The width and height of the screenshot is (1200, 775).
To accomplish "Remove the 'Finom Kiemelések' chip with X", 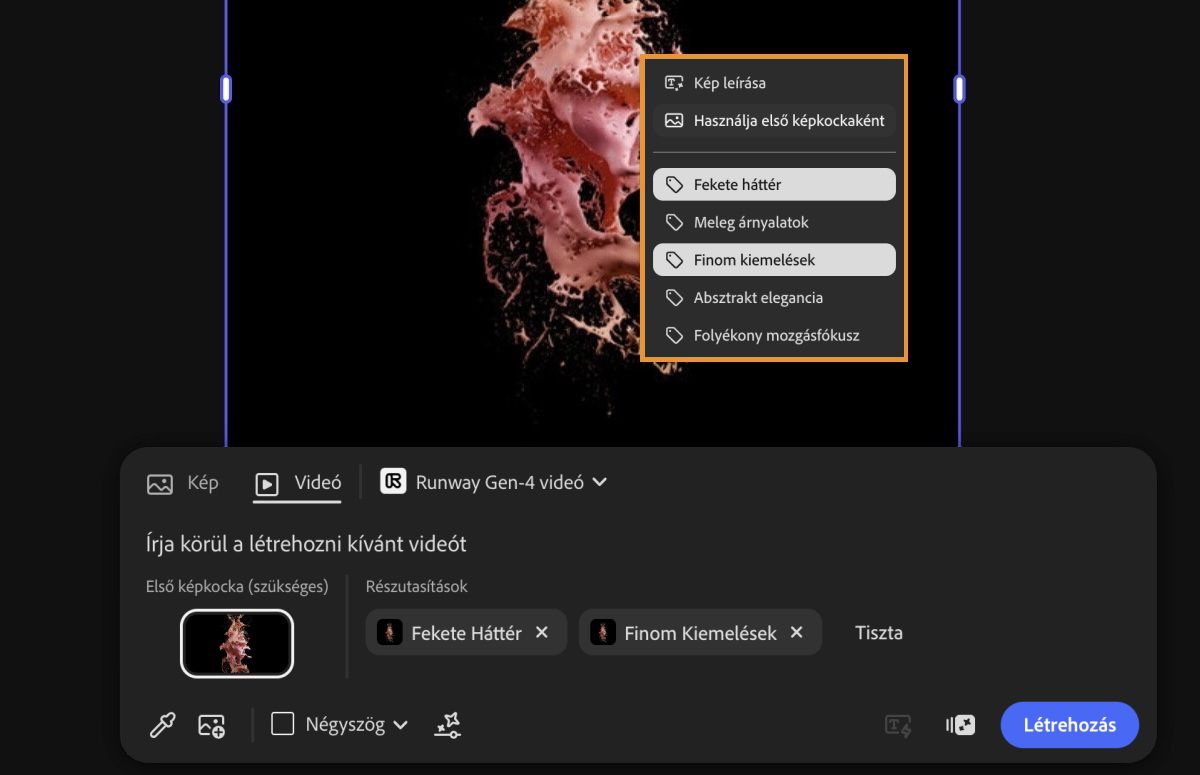I will click(x=797, y=632).
